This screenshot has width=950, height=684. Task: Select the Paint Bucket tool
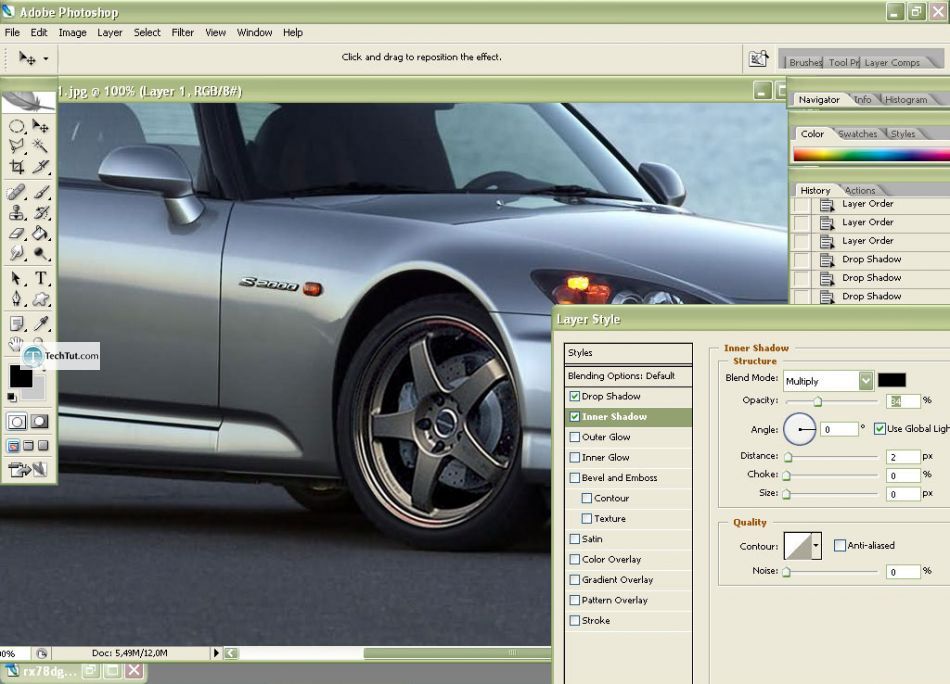[x=40, y=233]
